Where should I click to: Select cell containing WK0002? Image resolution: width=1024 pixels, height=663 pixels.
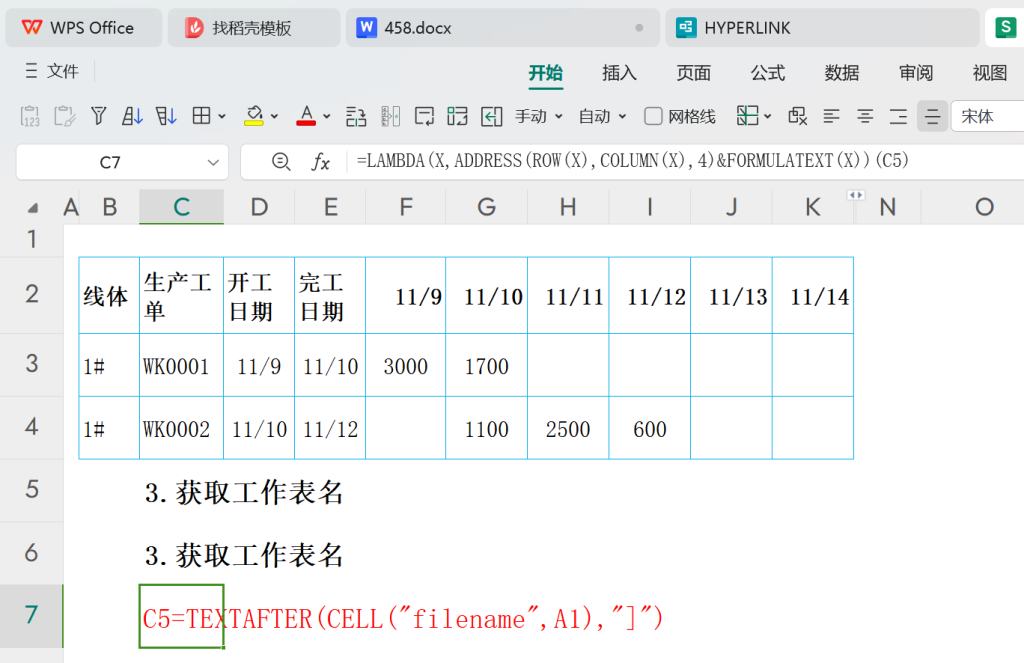tap(182, 428)
